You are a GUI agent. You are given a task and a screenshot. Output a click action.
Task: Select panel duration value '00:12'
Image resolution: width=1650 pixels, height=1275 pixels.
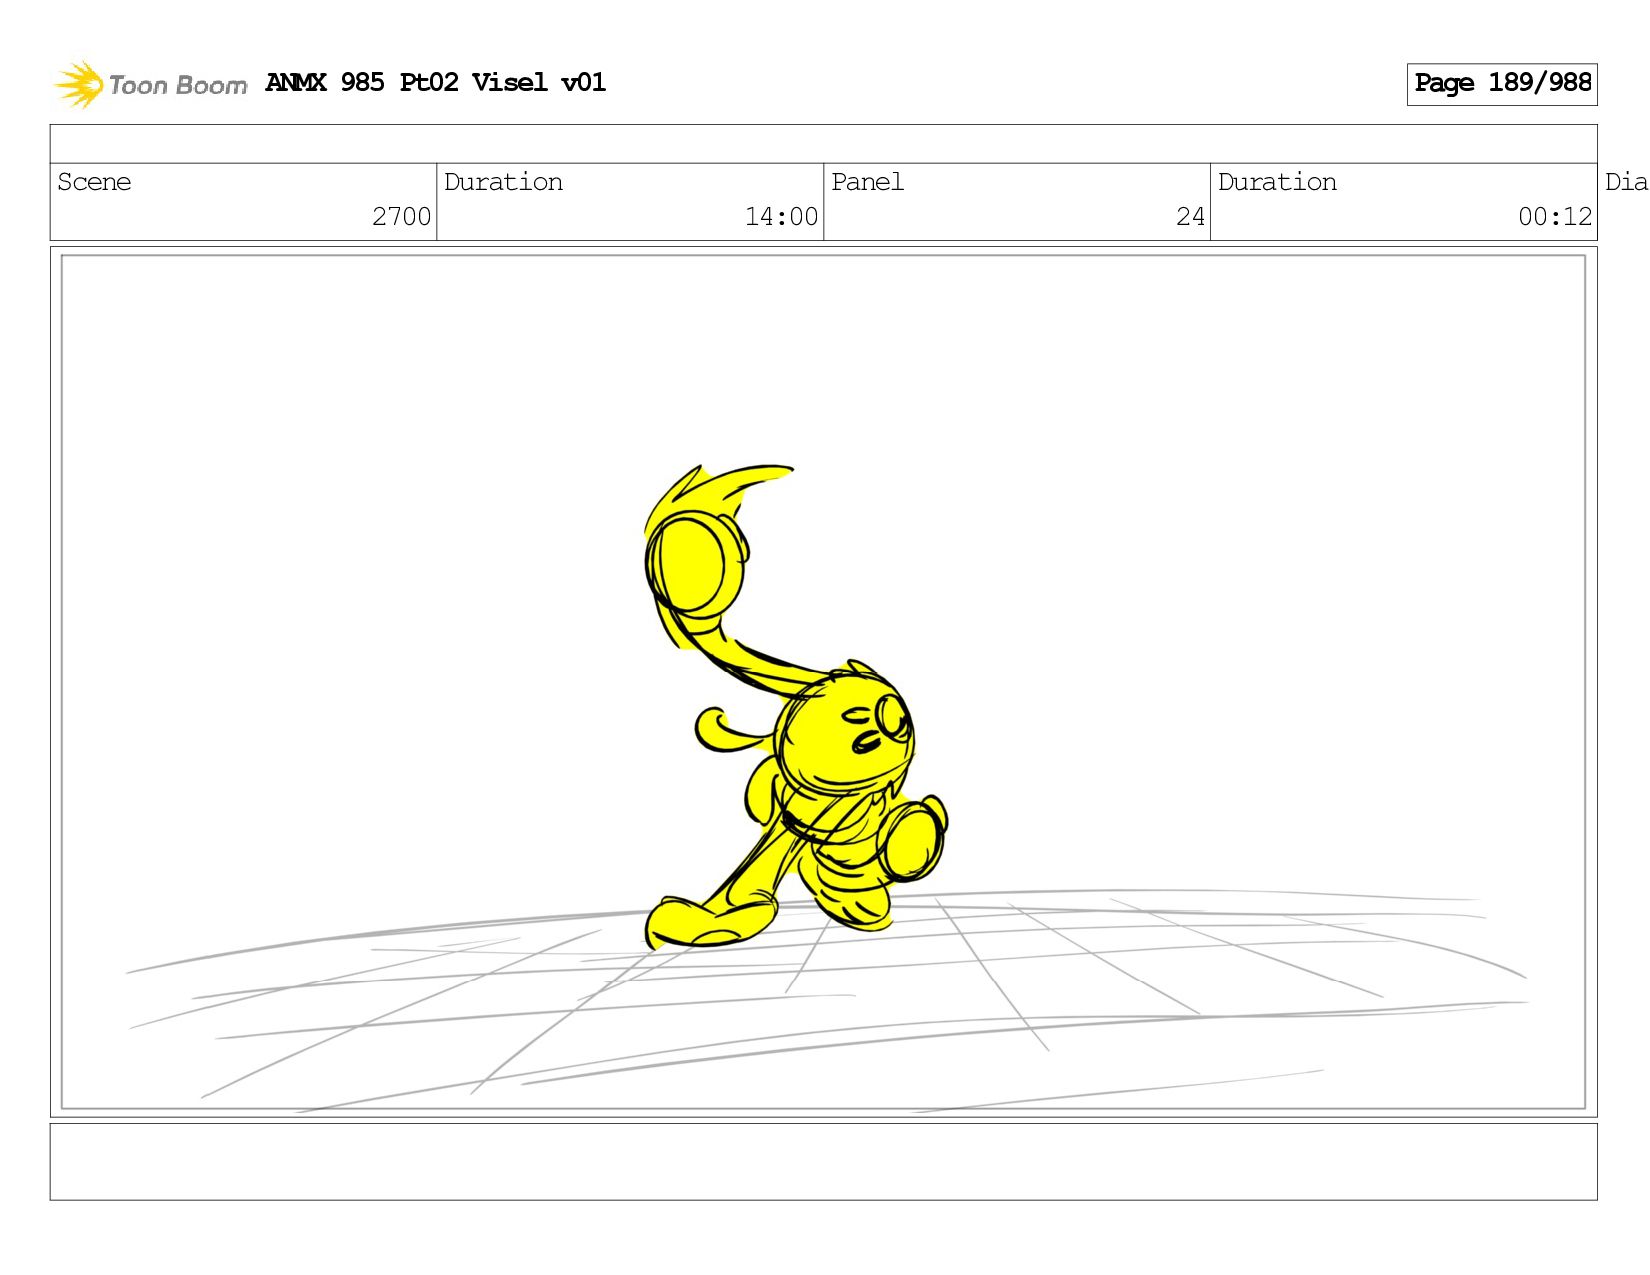tap(1555, 216)
